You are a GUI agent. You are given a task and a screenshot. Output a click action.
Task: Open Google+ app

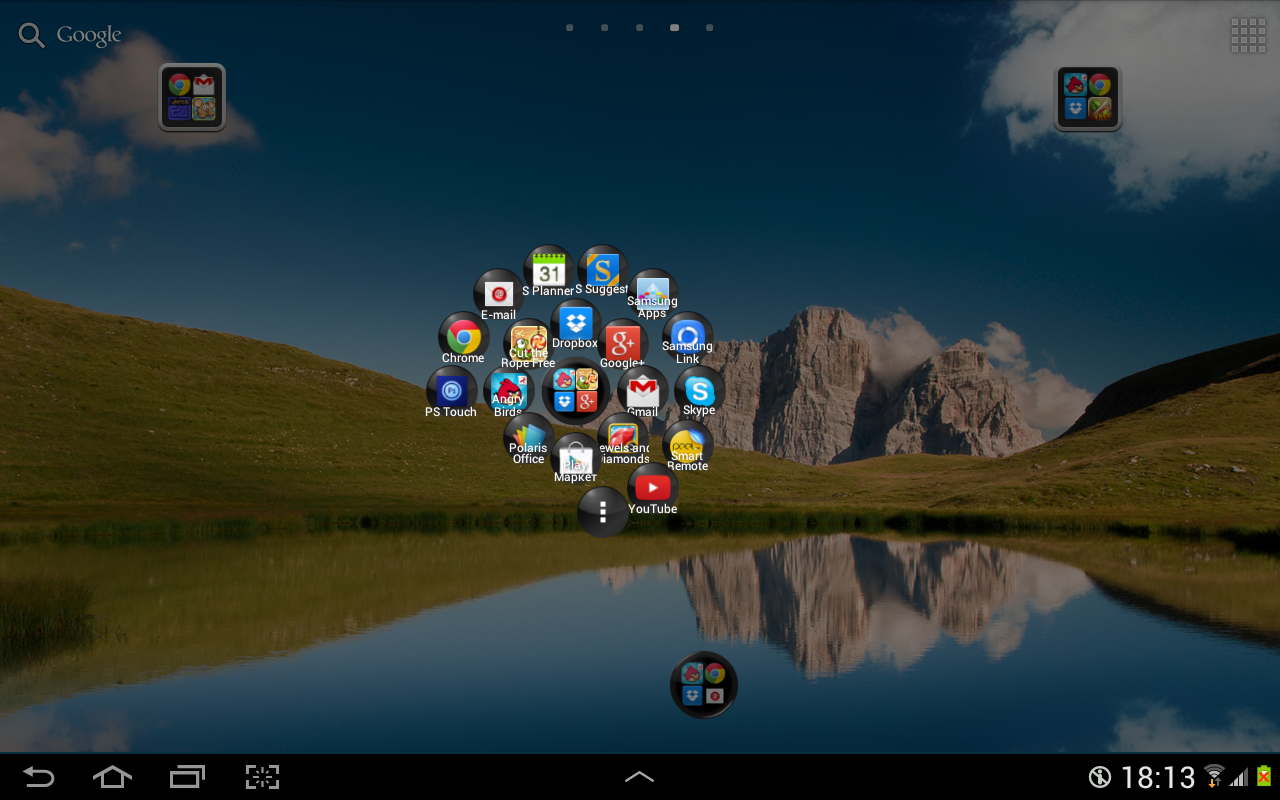(623, 345)
